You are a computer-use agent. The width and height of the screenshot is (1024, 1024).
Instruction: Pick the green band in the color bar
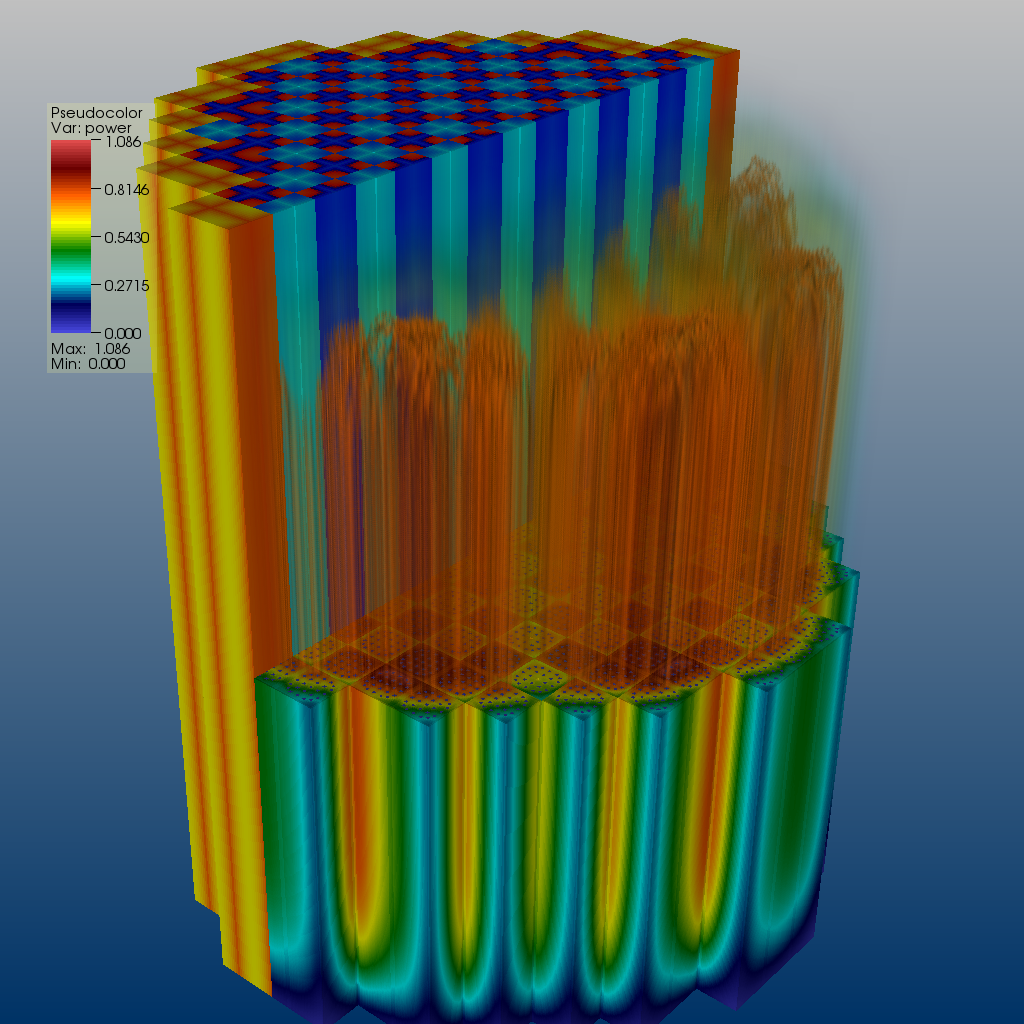point(71,250)
